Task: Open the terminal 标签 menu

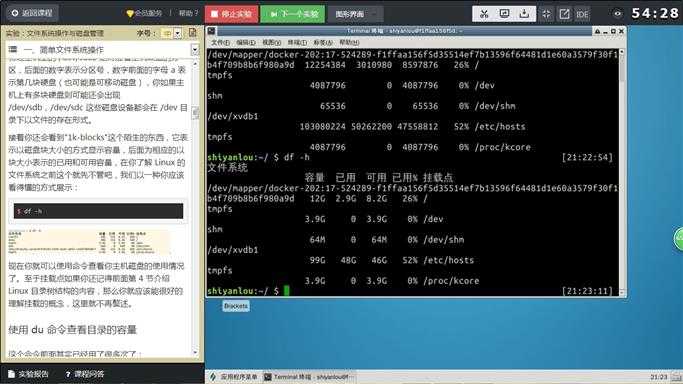Action: click(x=323, y=42)
